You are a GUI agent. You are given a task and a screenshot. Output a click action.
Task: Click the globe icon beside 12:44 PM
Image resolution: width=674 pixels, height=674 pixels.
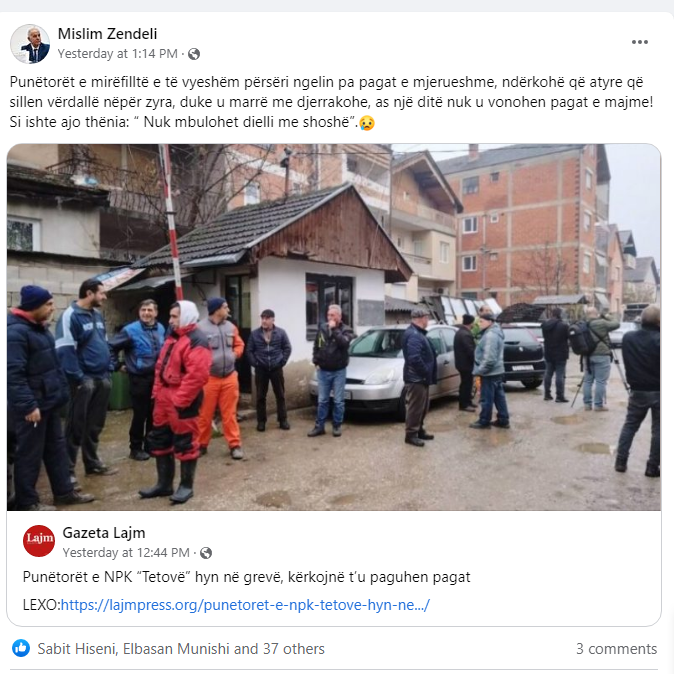pyautogui.click(x=206, y=553)
